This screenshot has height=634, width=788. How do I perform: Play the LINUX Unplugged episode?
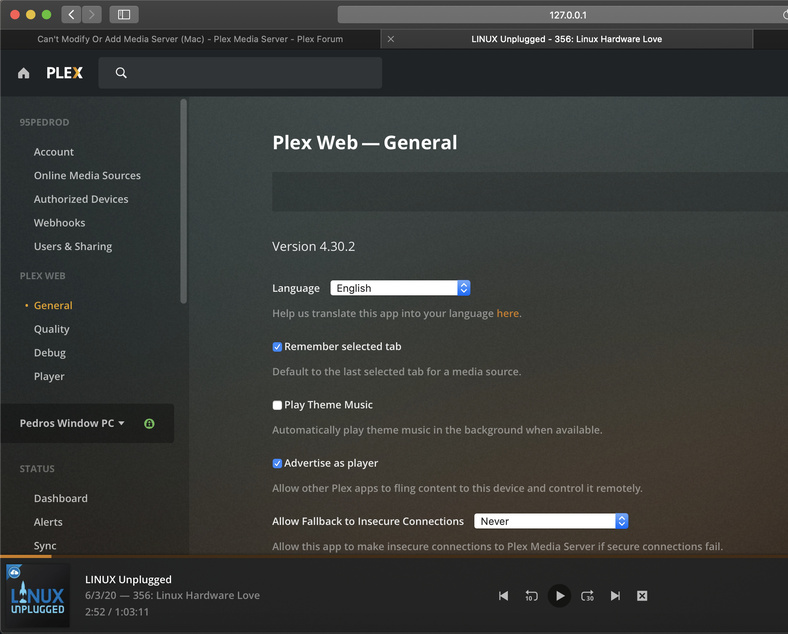point(559,596)
